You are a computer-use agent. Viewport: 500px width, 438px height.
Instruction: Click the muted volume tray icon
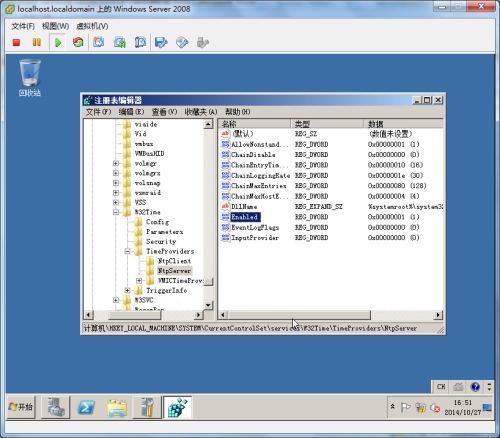click(x=435, y=407)
